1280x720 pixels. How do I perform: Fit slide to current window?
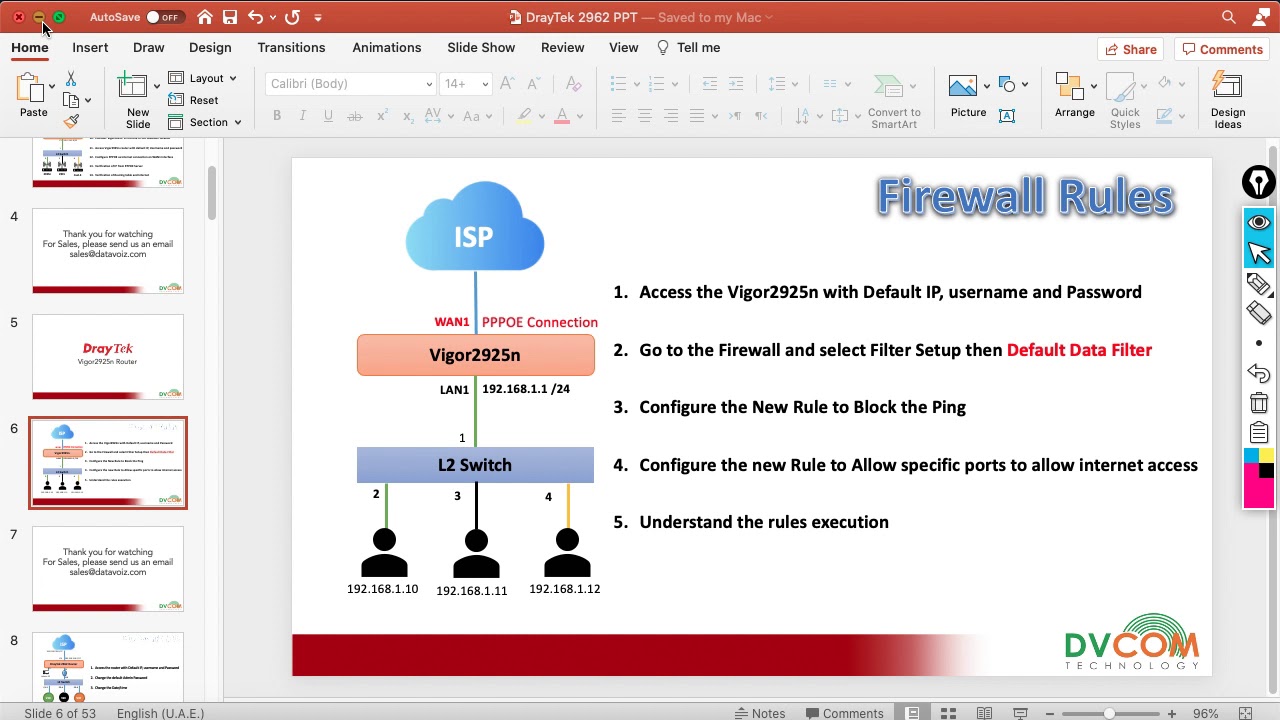pos(1245,713)
